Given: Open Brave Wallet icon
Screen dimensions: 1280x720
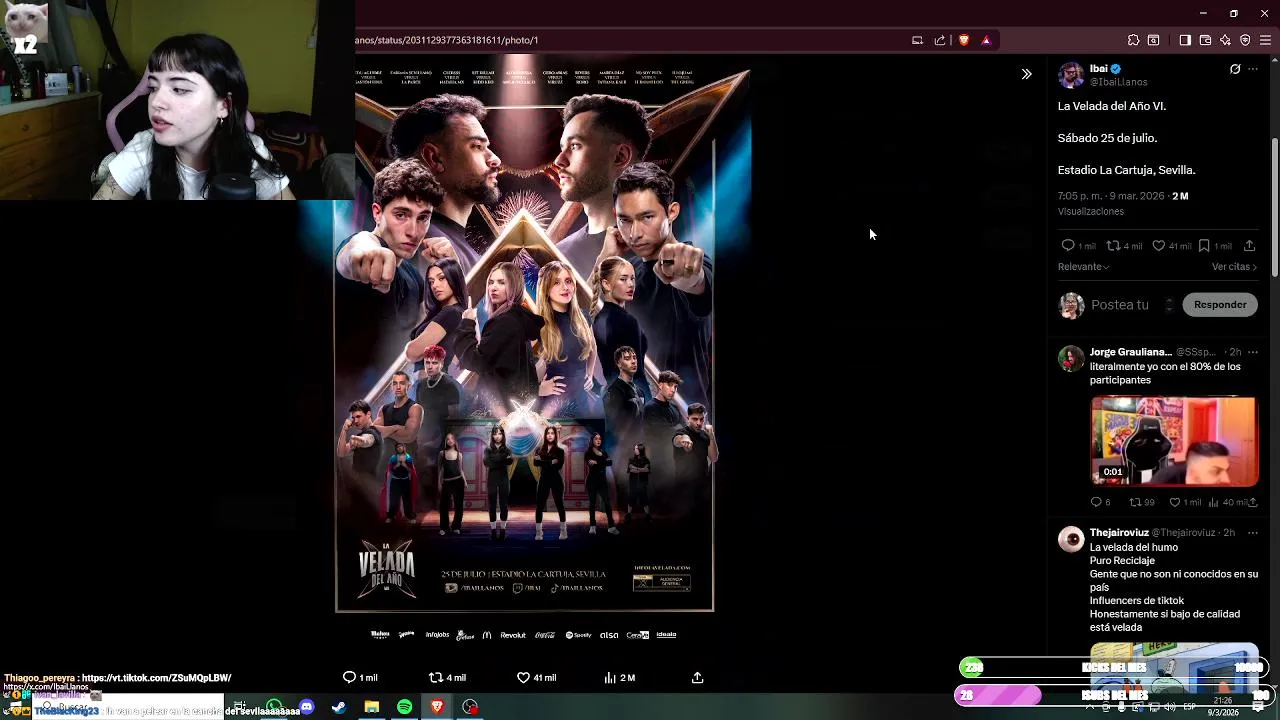Looking at the screenshot, I should [x=1205, y=40].
